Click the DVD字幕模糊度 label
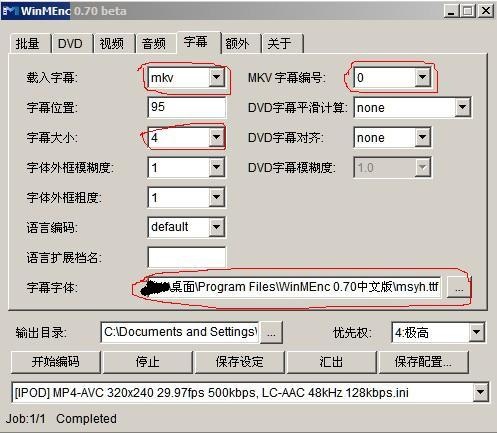 tap(292, 168)
